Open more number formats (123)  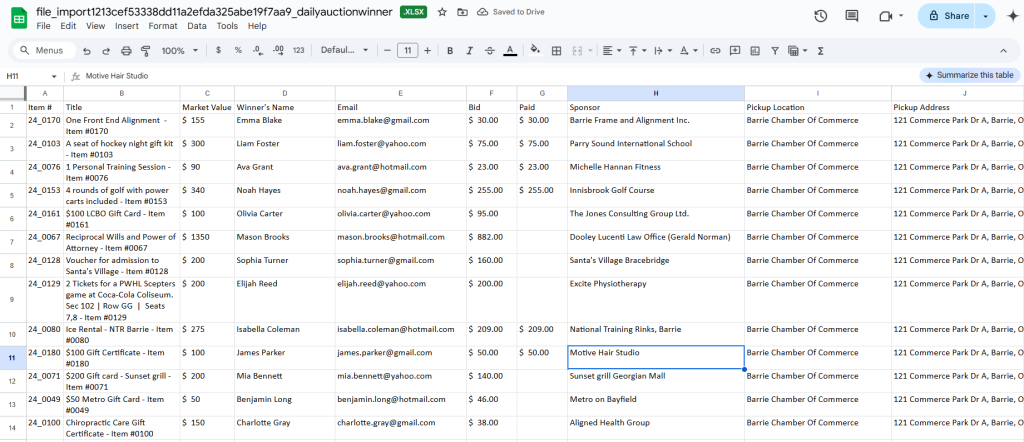298,50
